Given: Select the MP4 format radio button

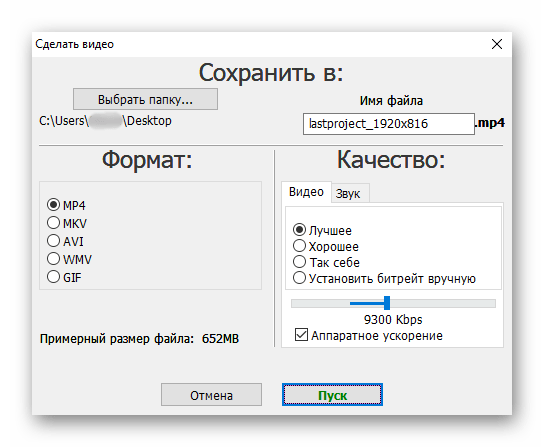Looking at the screenshot, I should click(x=53, y=205).
